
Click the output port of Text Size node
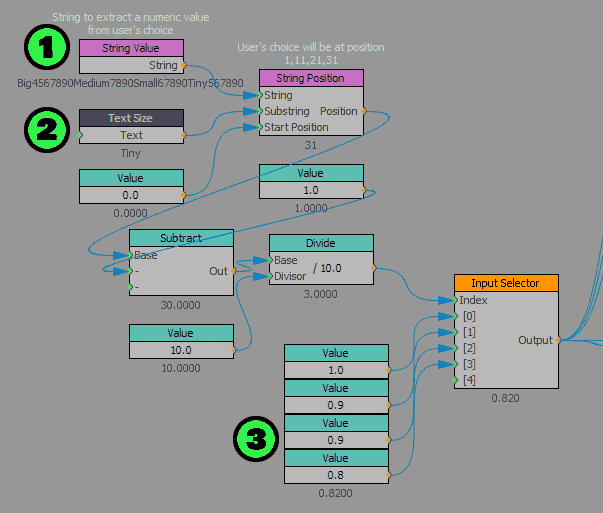(x=183, y=135)
